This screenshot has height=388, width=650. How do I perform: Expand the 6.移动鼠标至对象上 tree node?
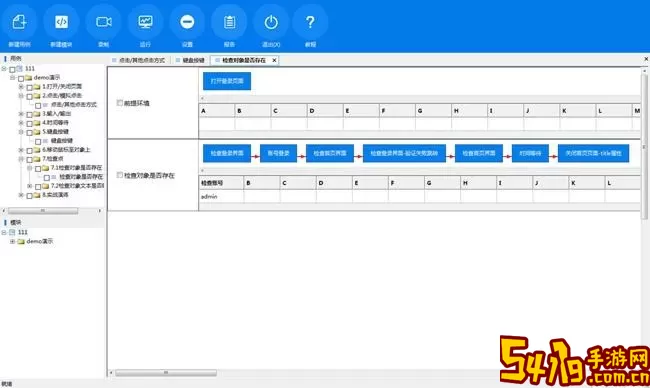pyautogui.click(x=21, y=150)
